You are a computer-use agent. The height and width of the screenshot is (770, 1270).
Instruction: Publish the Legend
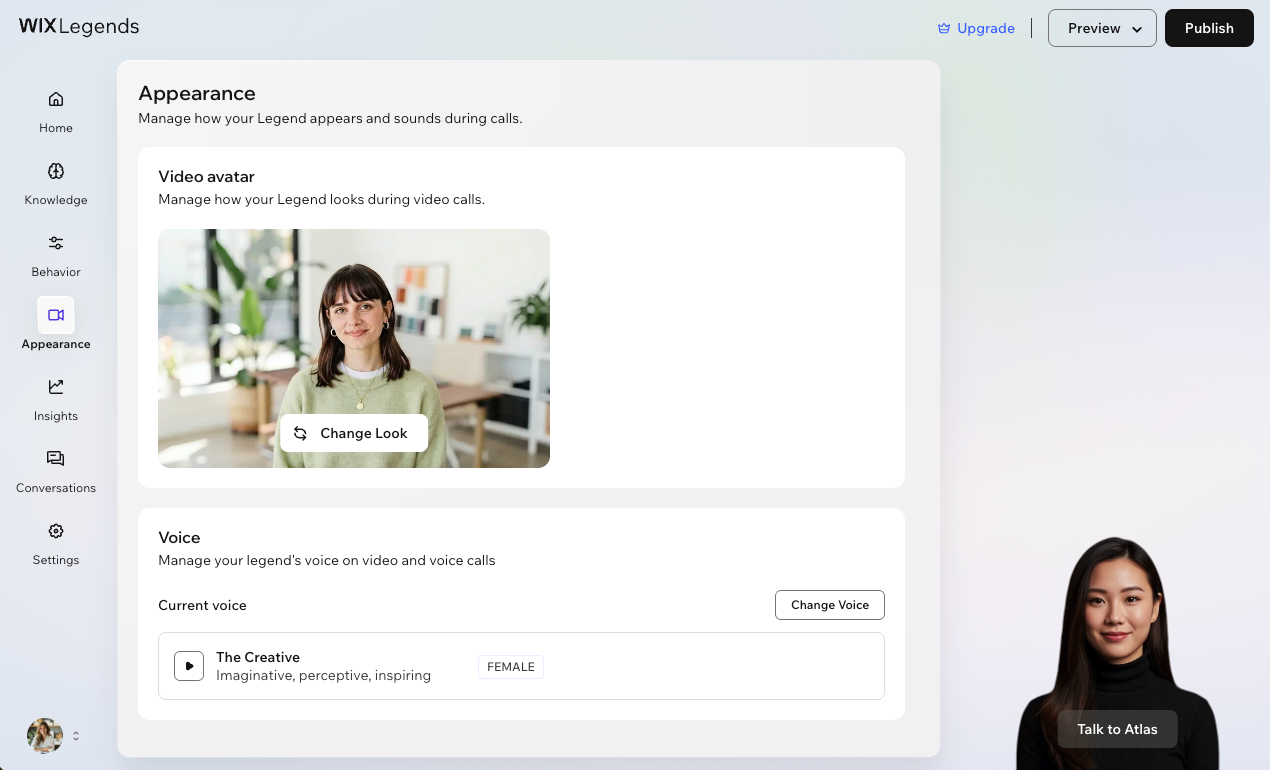click(1209, 28)
